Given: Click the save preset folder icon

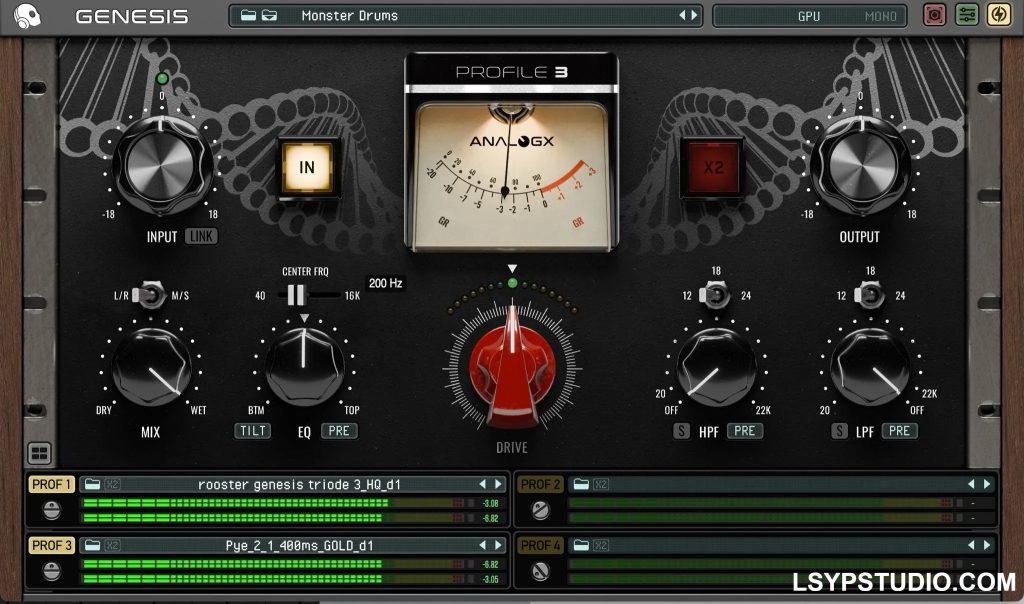Looking at the screenshot, I should click(269, 15).
